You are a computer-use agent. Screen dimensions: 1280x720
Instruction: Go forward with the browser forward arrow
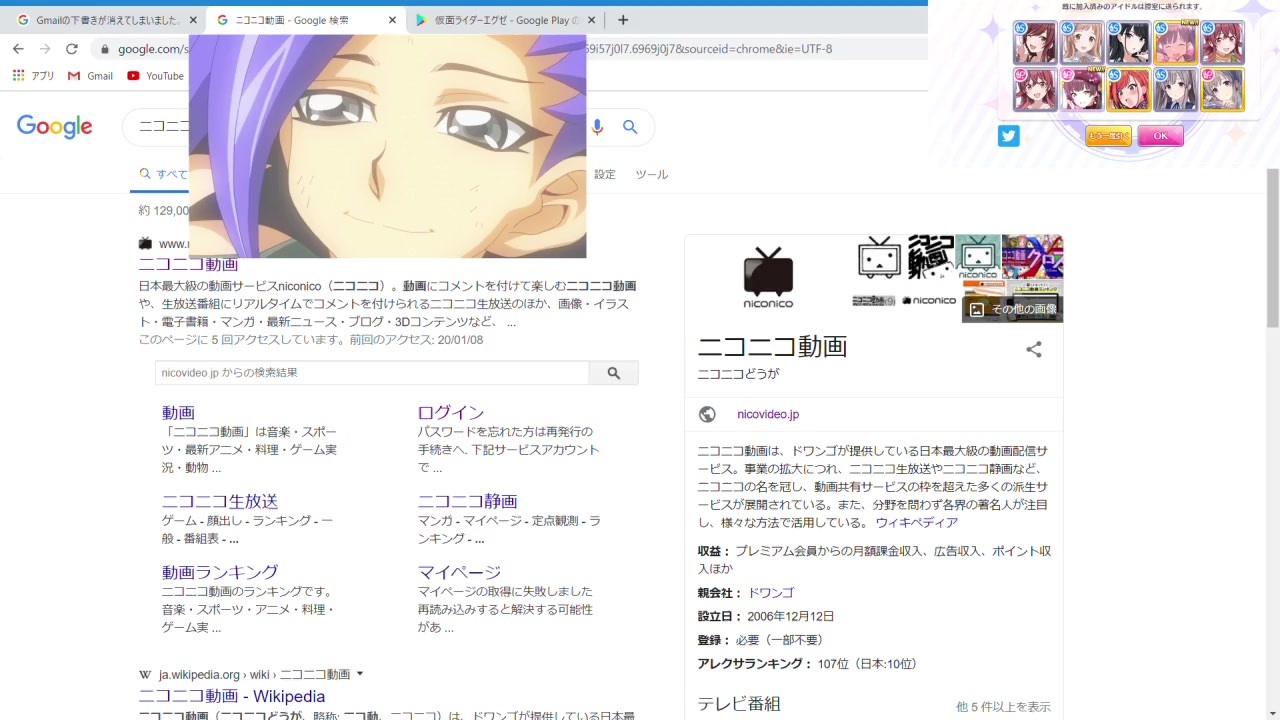click(x=45, y=49)
